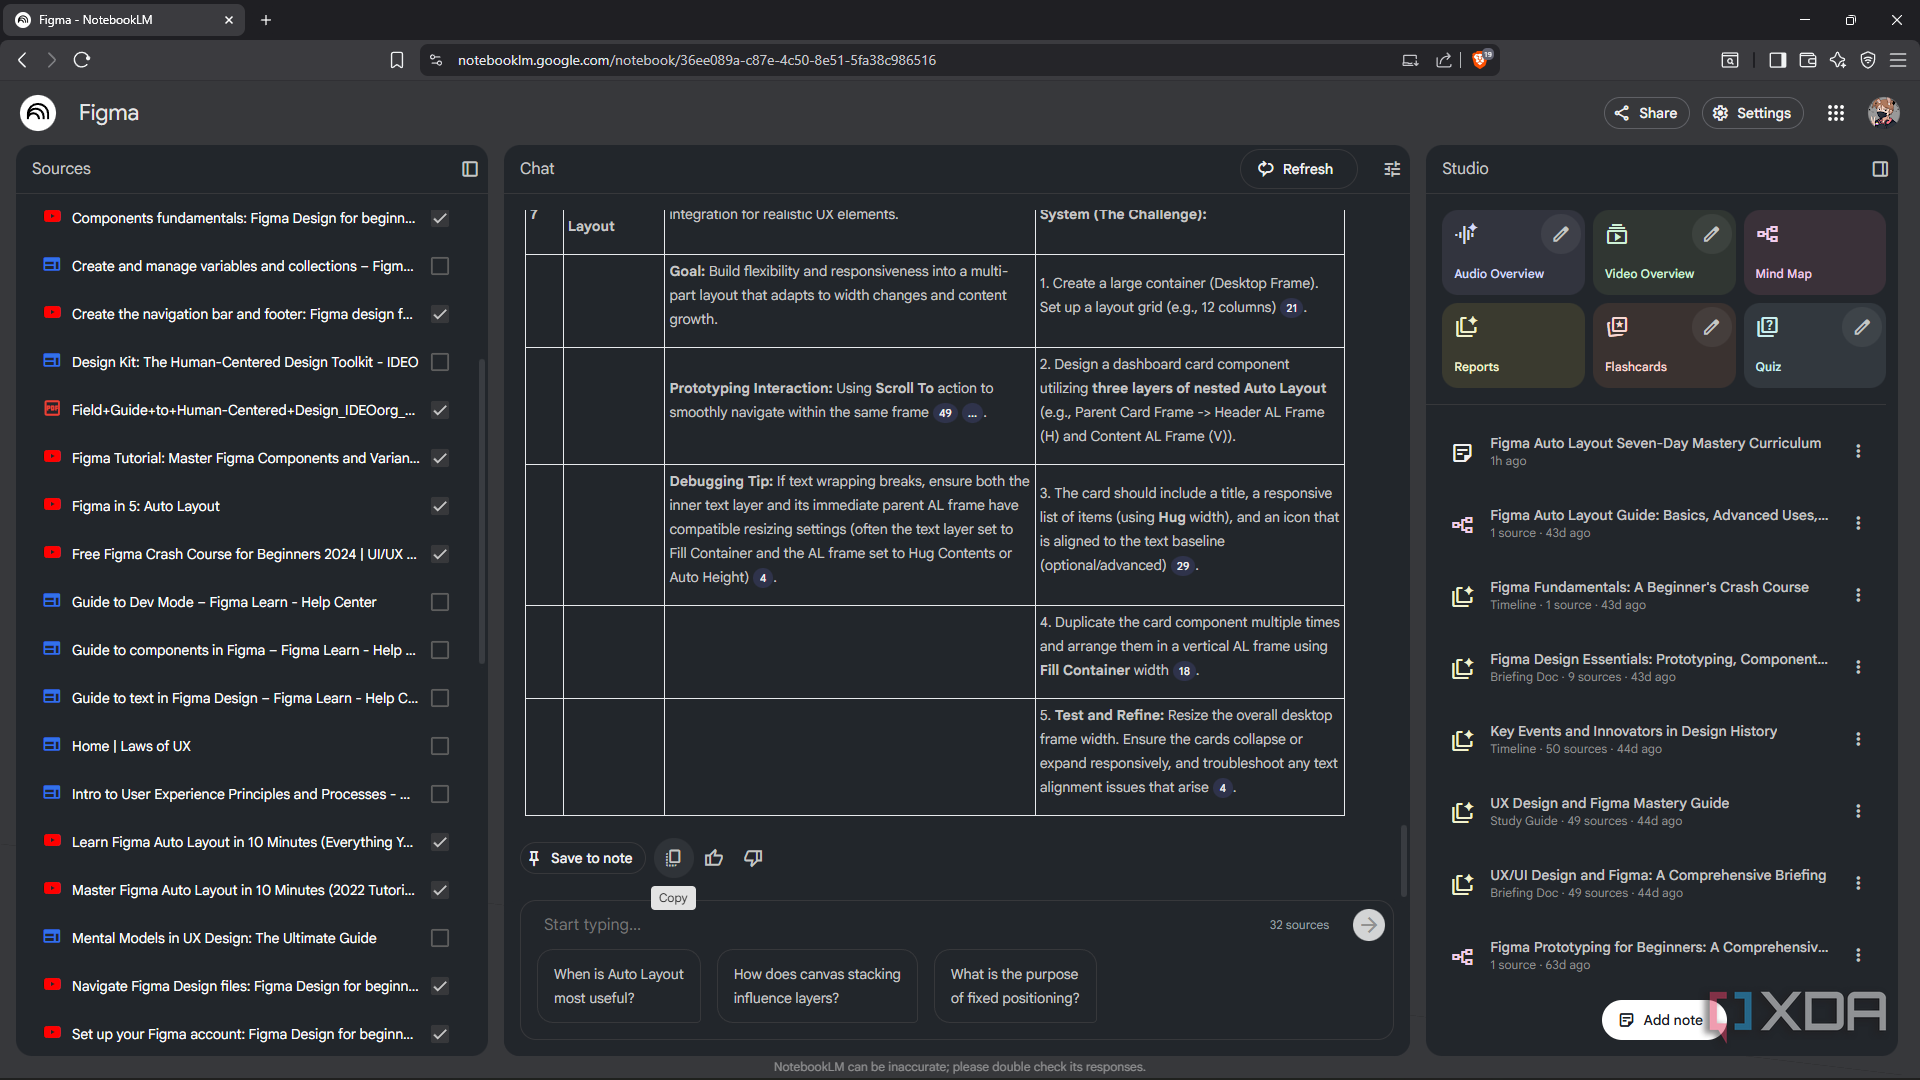Open Google apps grid
Image resolution: width=1920 pixels, height=1080 pixels.
[x=1836, y=113]
